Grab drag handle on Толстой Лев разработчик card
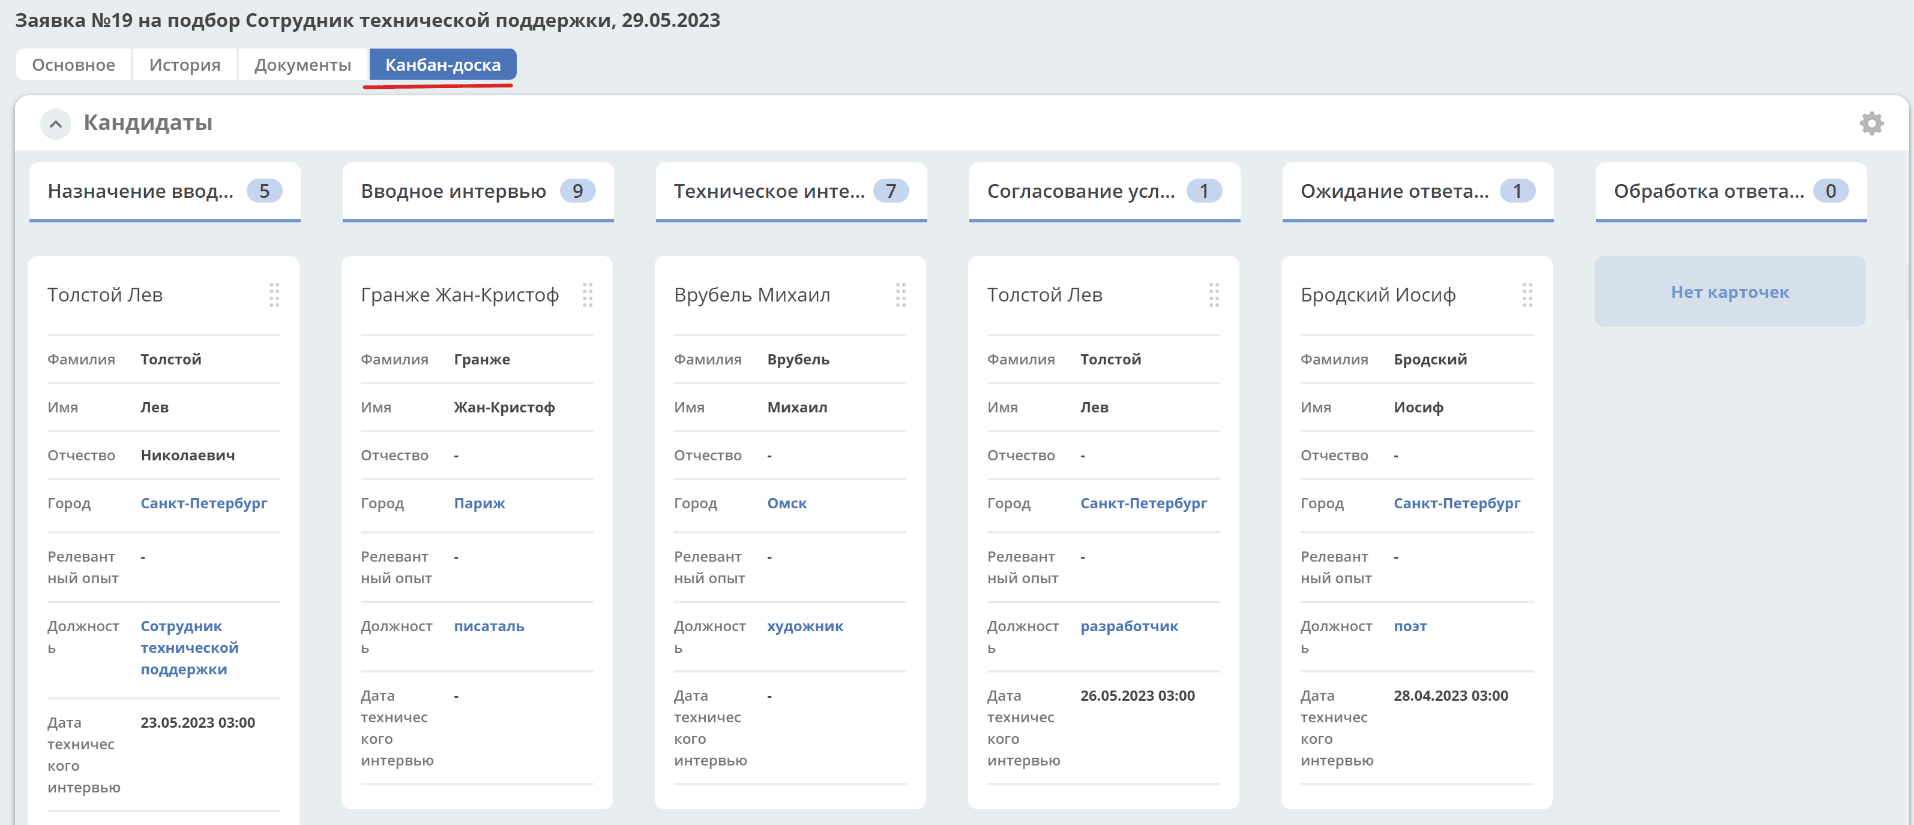Screen dimensions: 1914x825 click(x=1214, y=294)
